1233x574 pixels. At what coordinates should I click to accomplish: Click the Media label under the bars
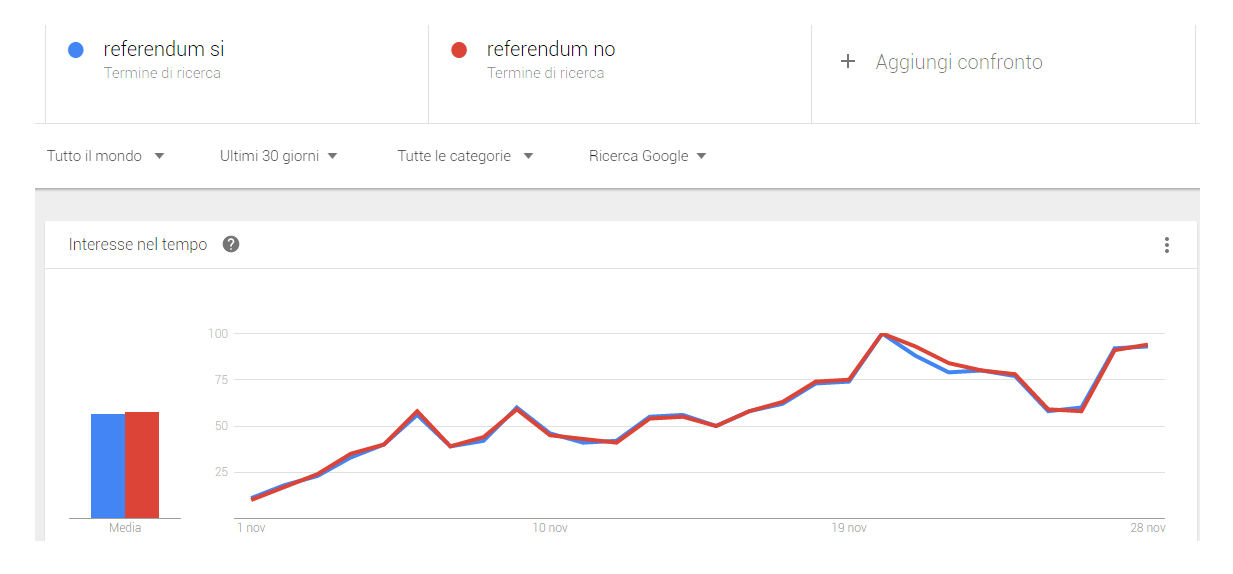point(125,528)
